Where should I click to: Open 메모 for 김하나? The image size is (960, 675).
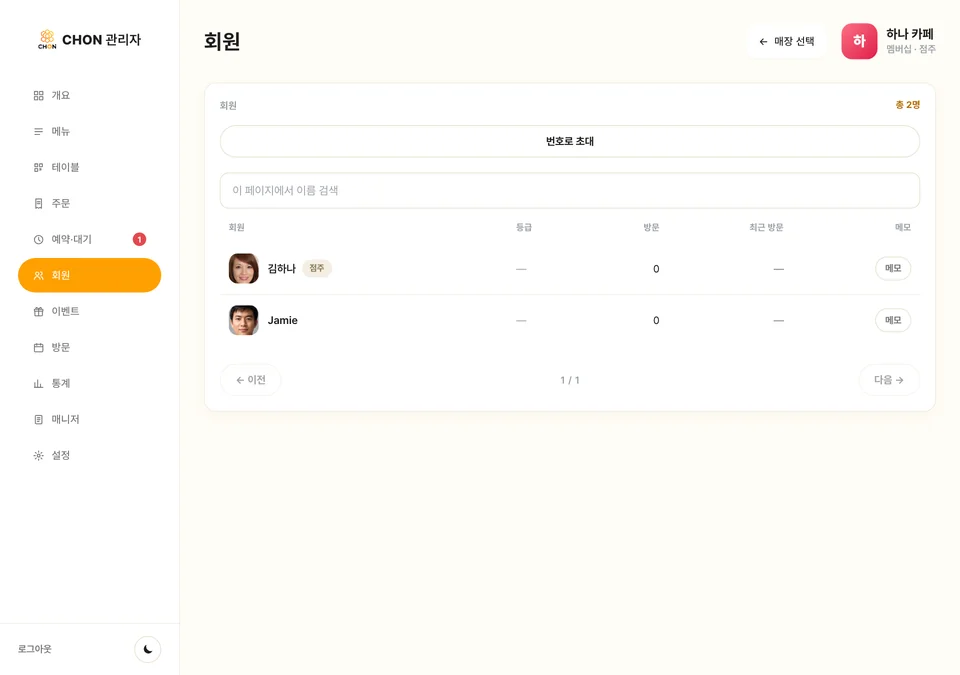(893, 268)
